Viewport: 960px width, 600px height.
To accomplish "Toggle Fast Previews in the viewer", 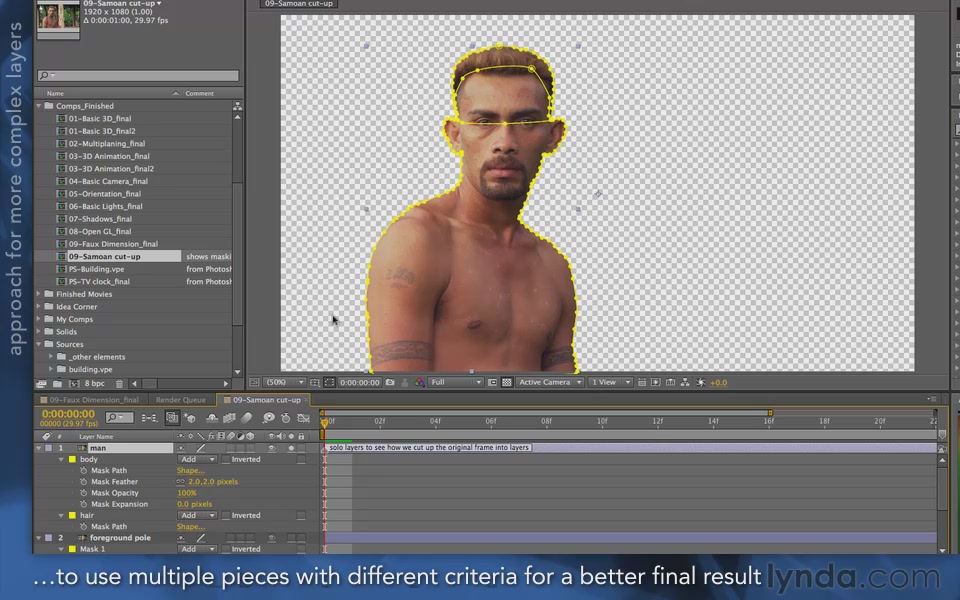I will click(656, 383).
